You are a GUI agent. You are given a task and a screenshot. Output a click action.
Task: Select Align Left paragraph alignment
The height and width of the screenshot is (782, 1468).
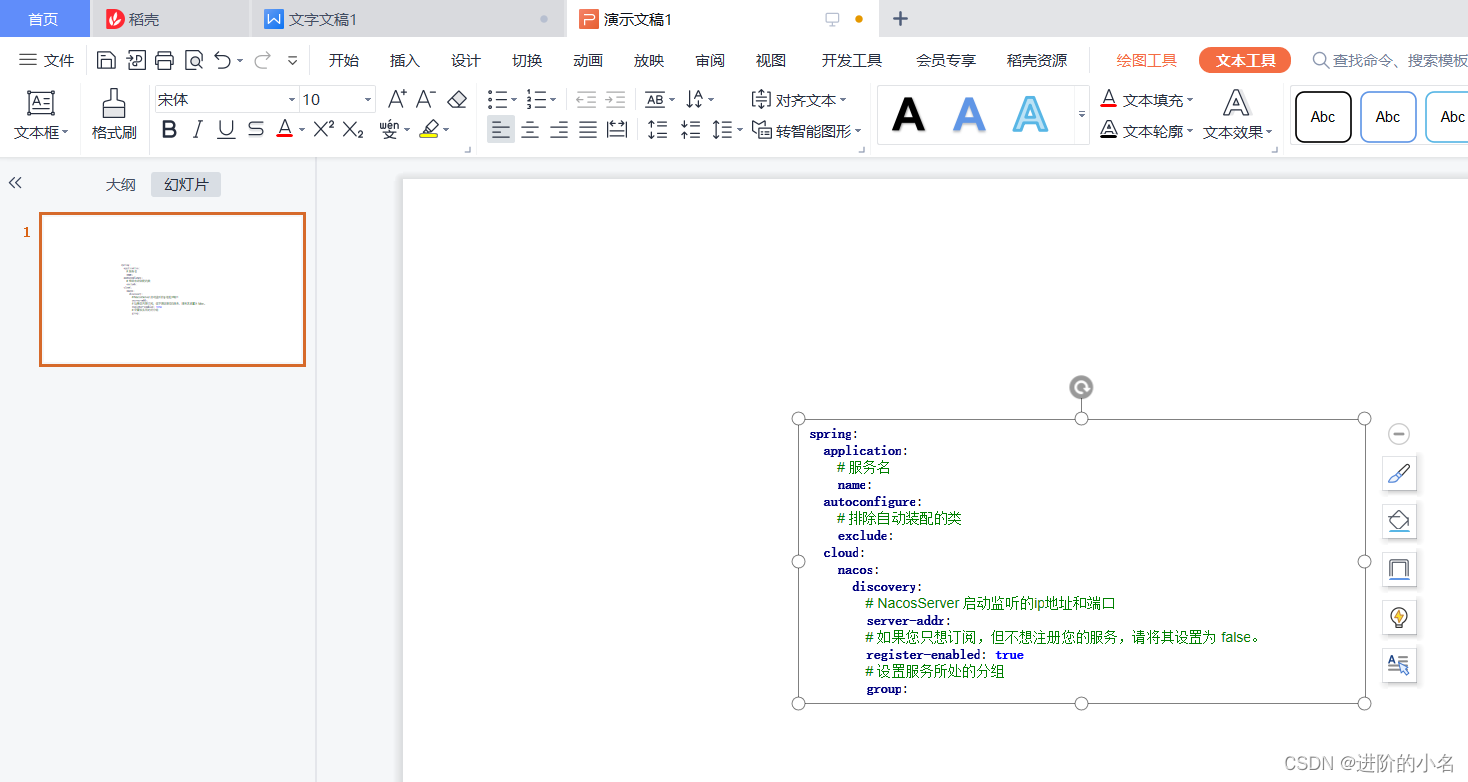point(501,129)
